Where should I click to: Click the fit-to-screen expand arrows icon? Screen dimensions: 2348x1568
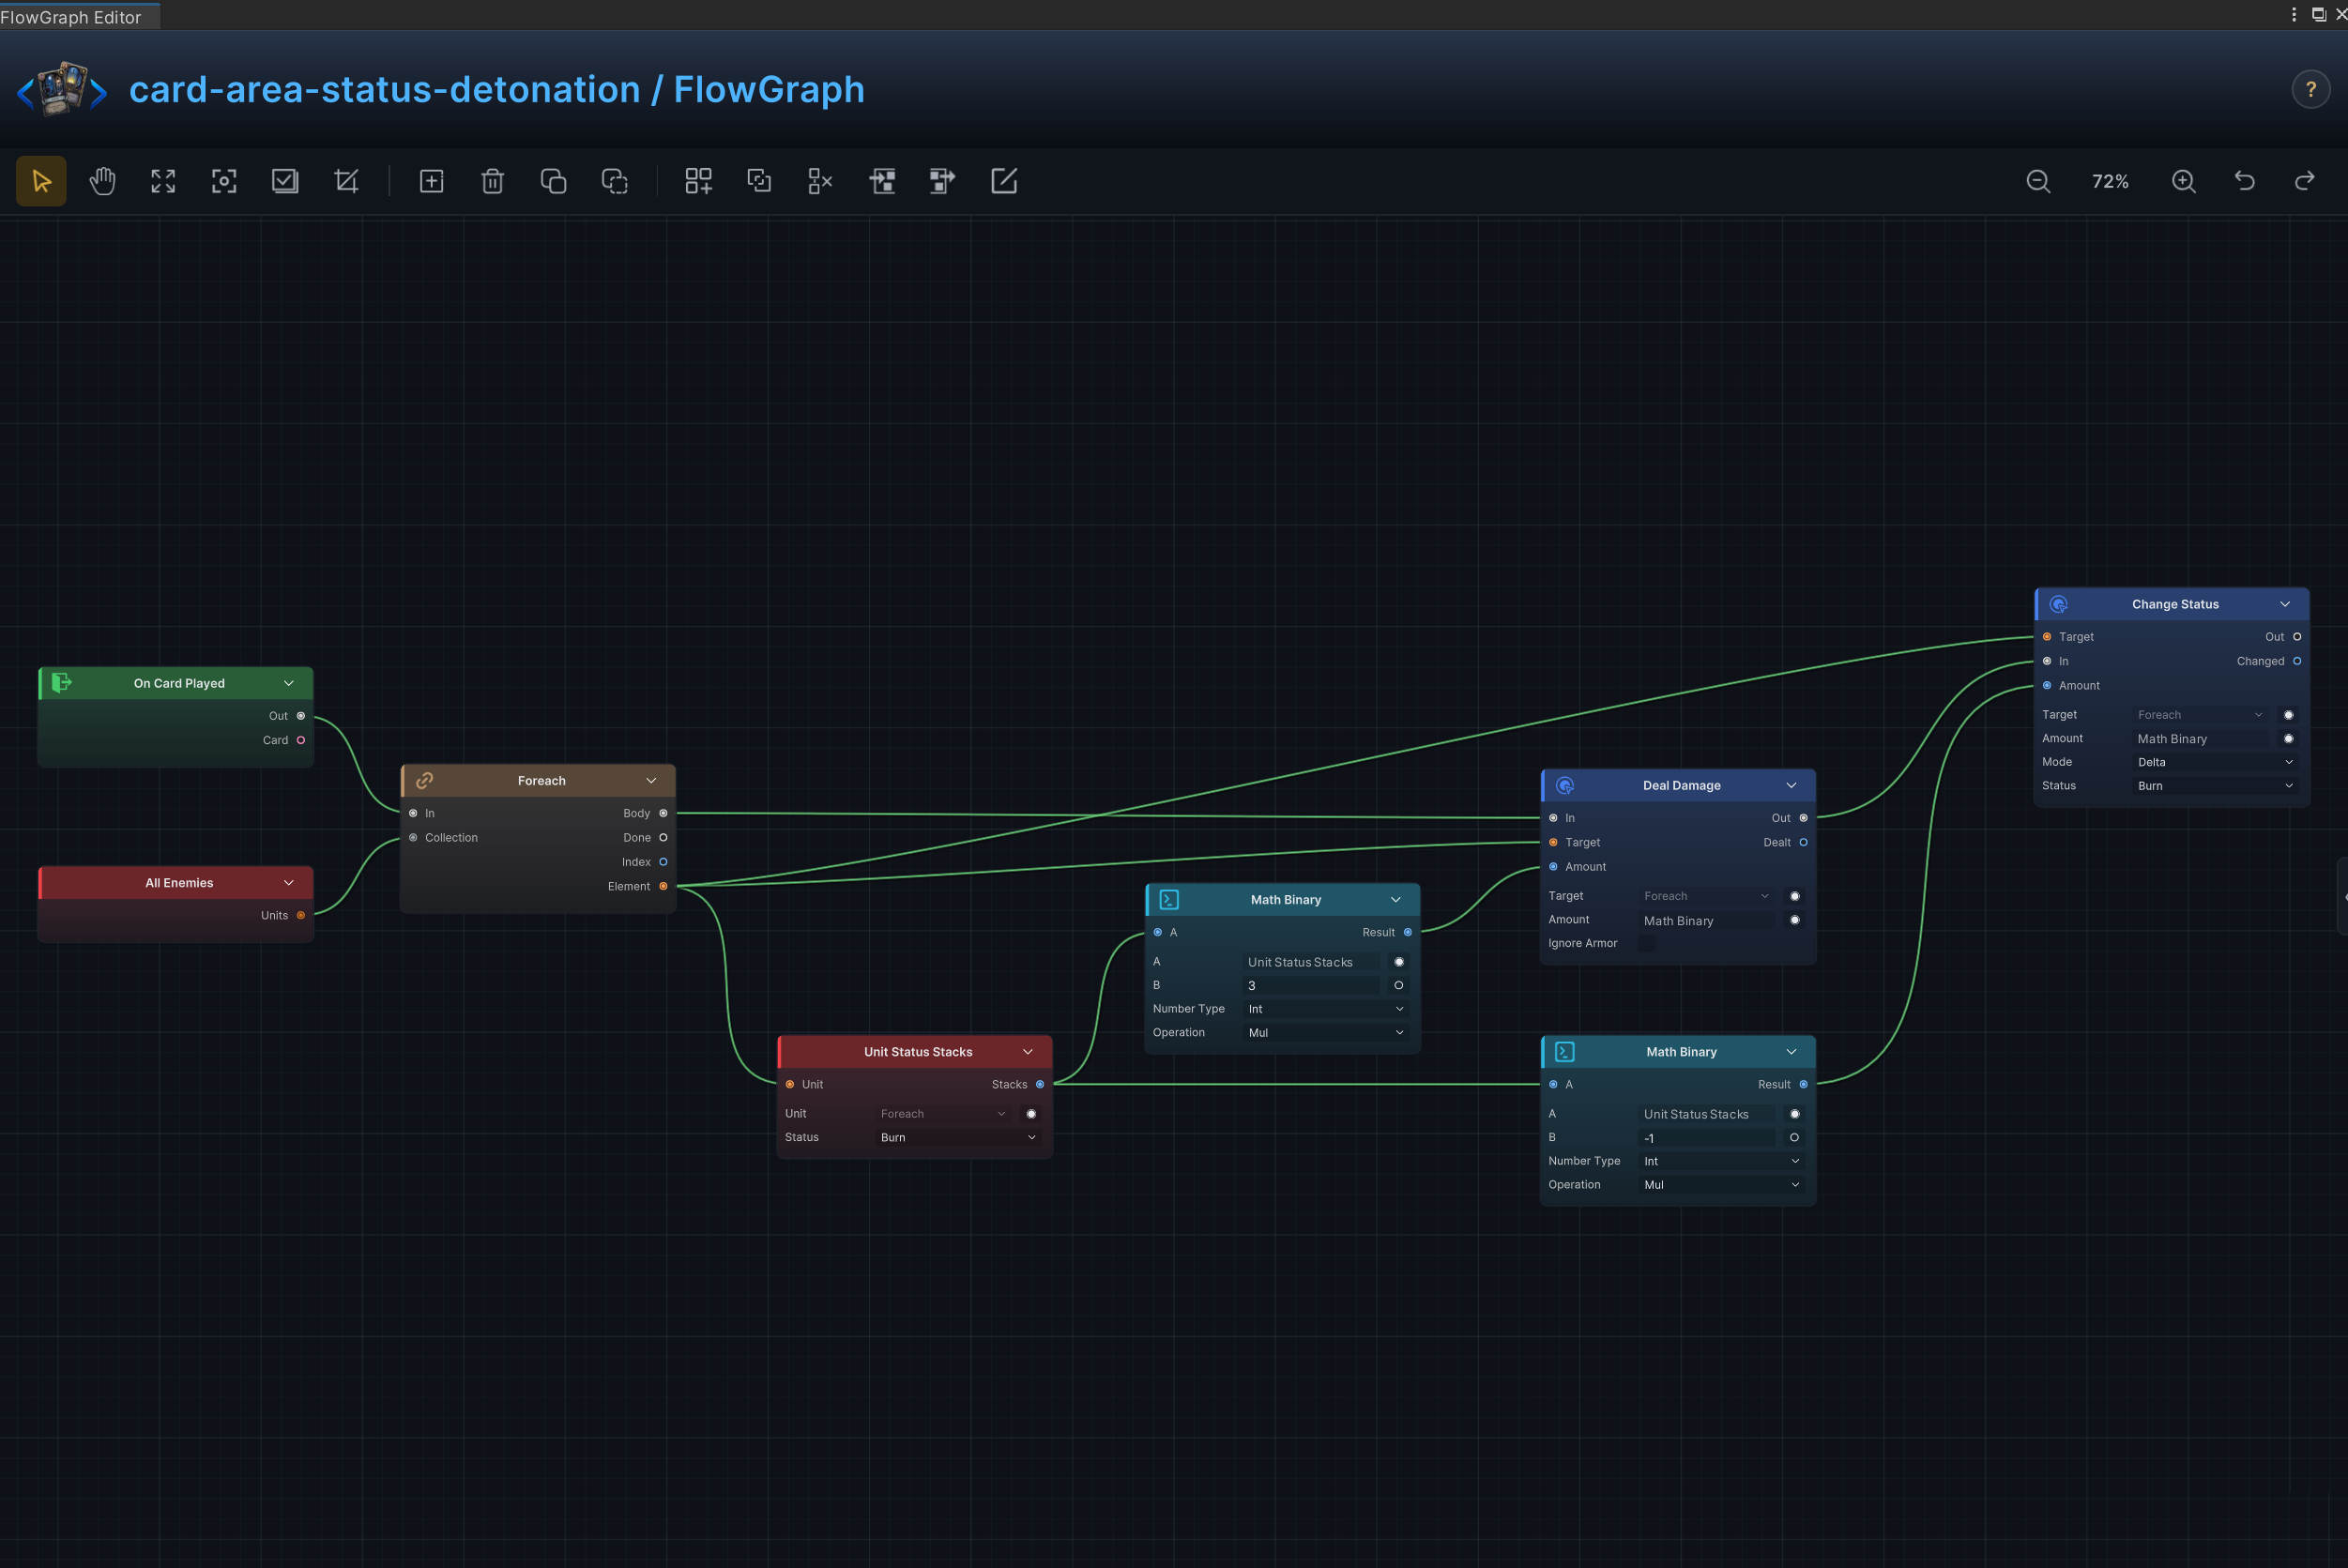163,181
